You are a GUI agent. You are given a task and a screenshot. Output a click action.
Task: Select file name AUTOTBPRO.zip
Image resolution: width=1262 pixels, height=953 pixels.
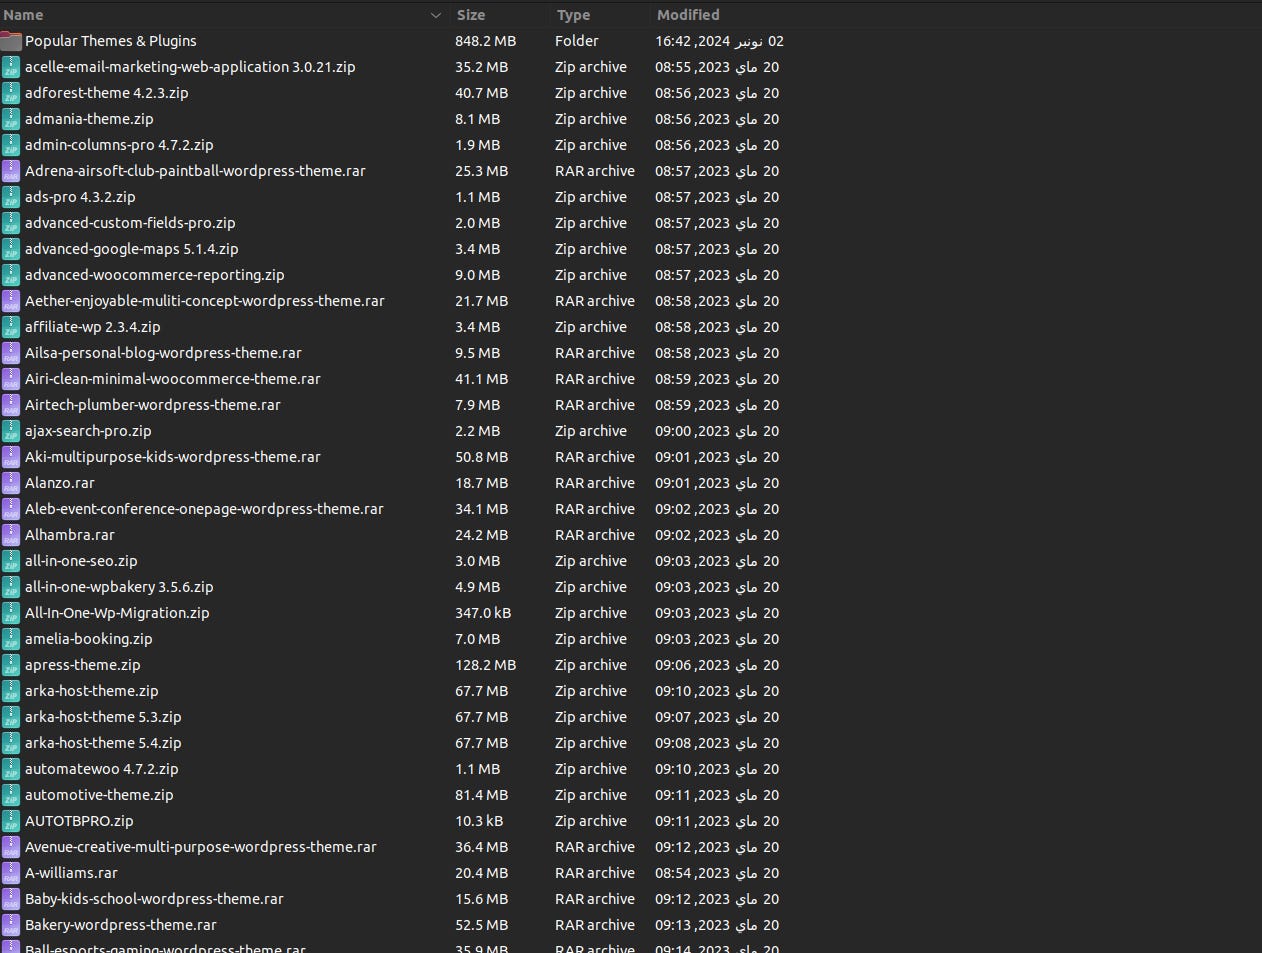click(x=79, y=821)
